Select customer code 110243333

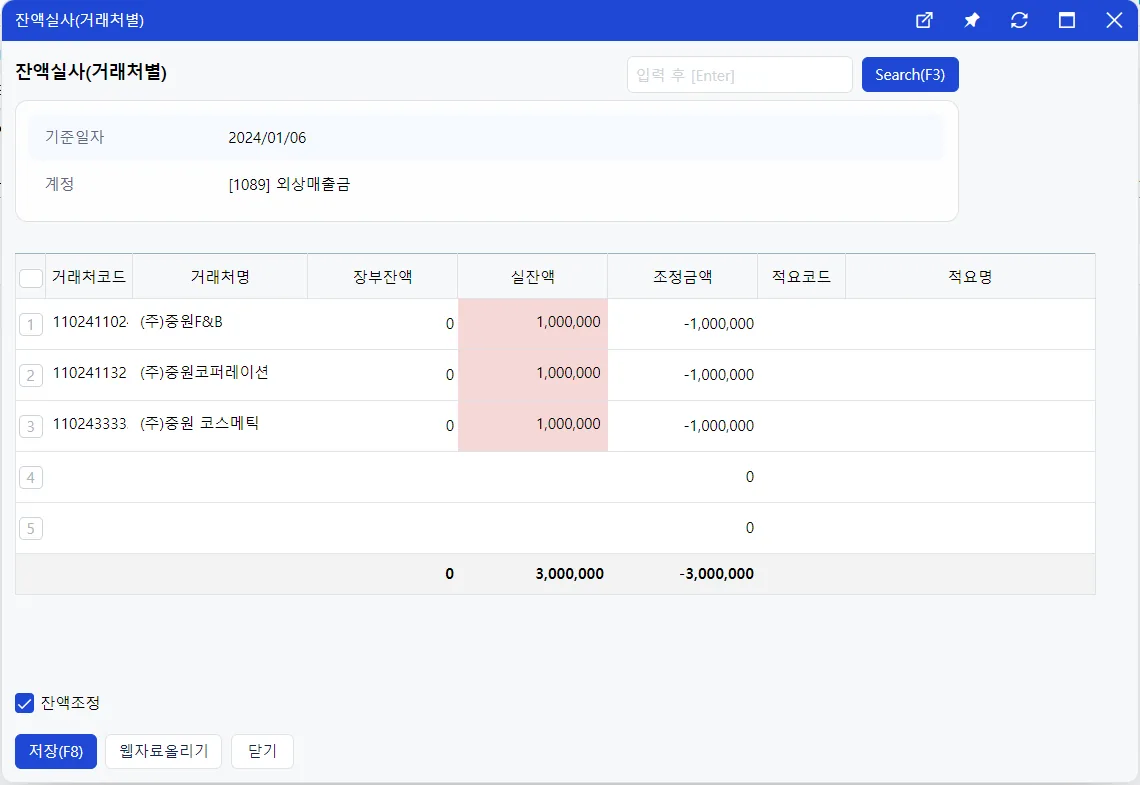tap(90, 424)
